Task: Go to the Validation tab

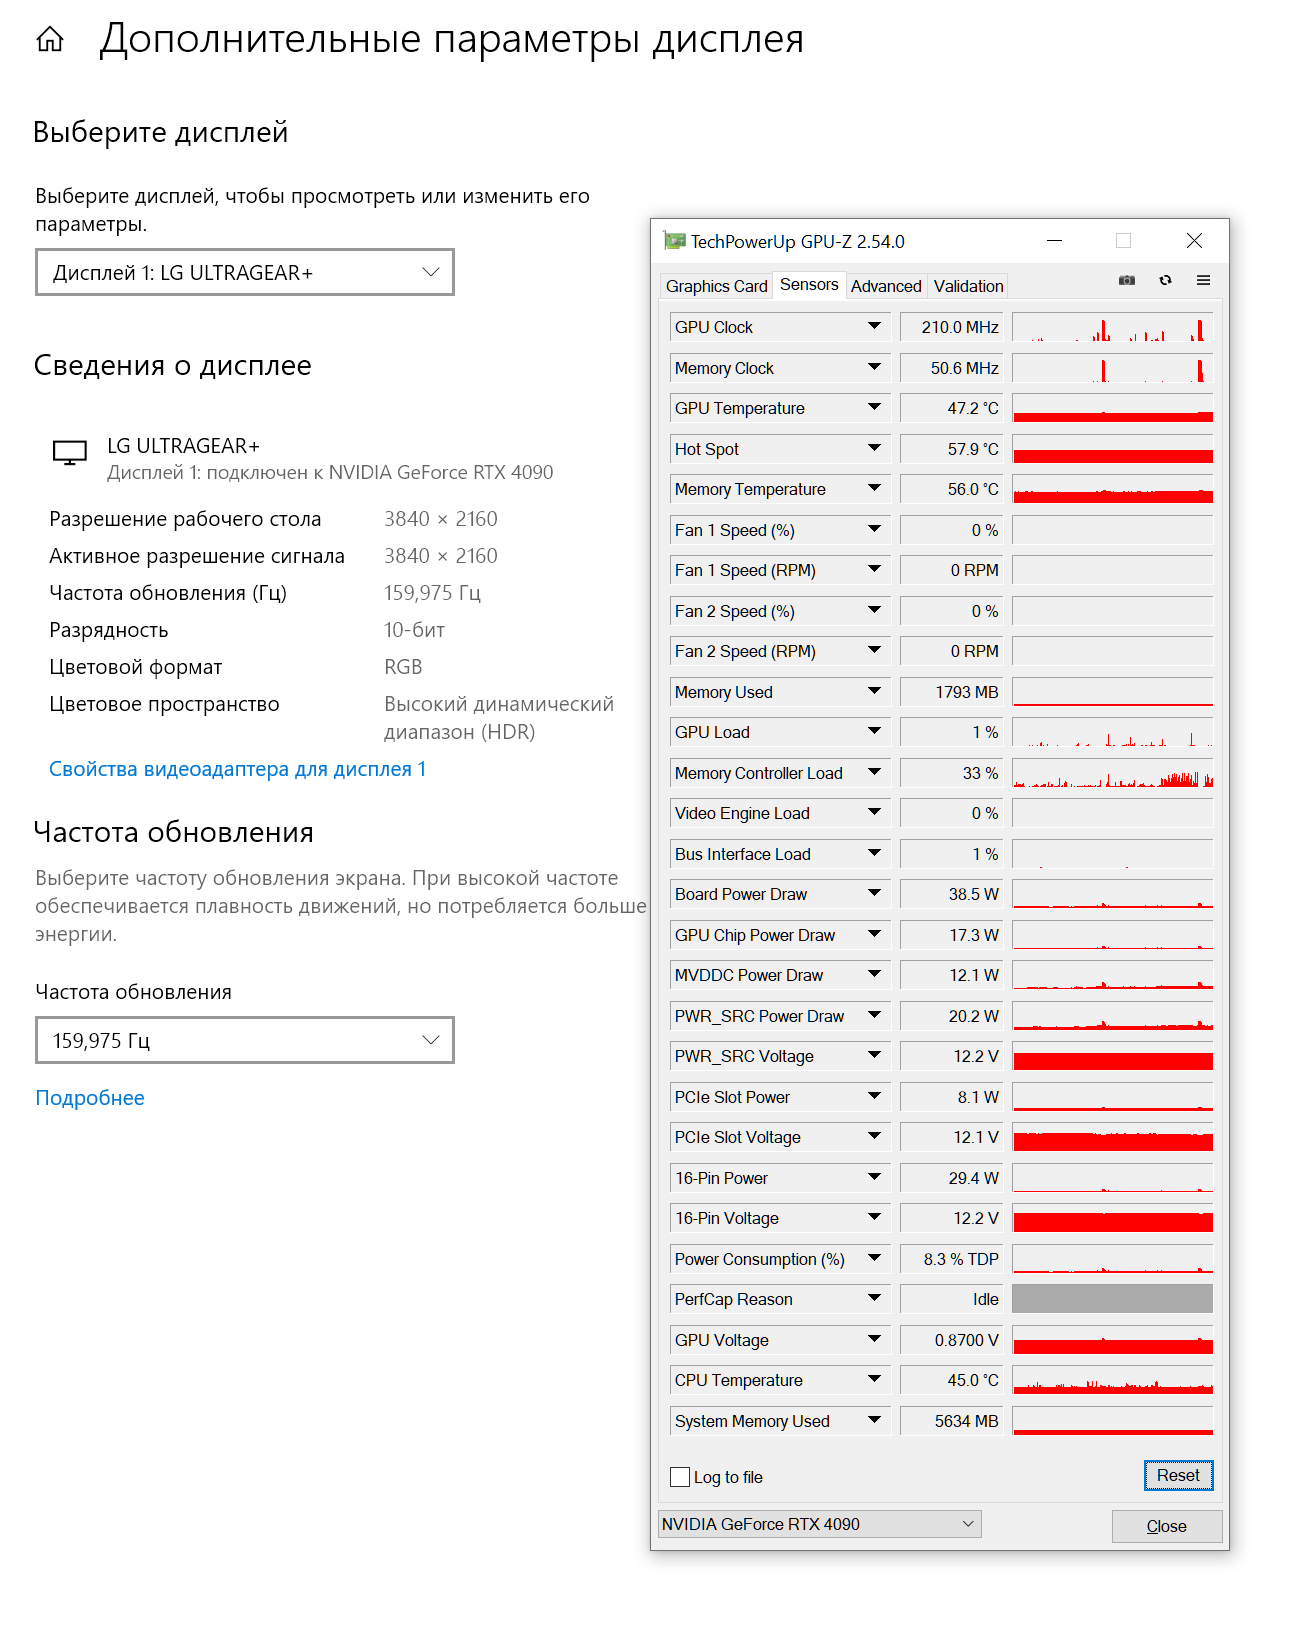Action: [x=968, y=286]
